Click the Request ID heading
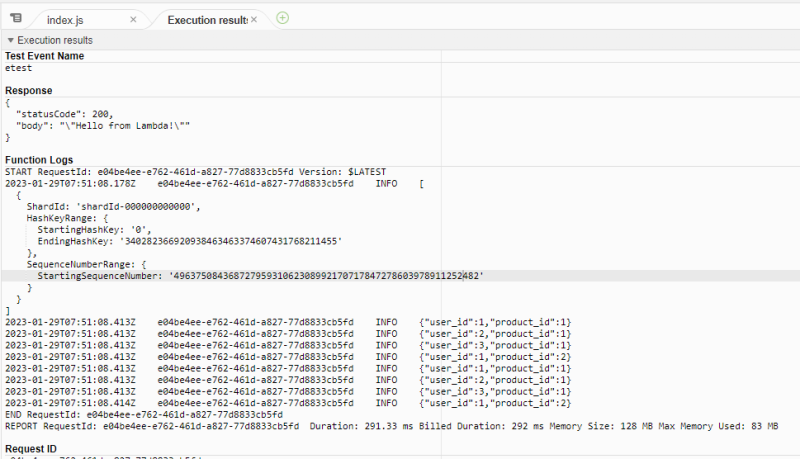The image size is (800, 459). coord(32,449)
